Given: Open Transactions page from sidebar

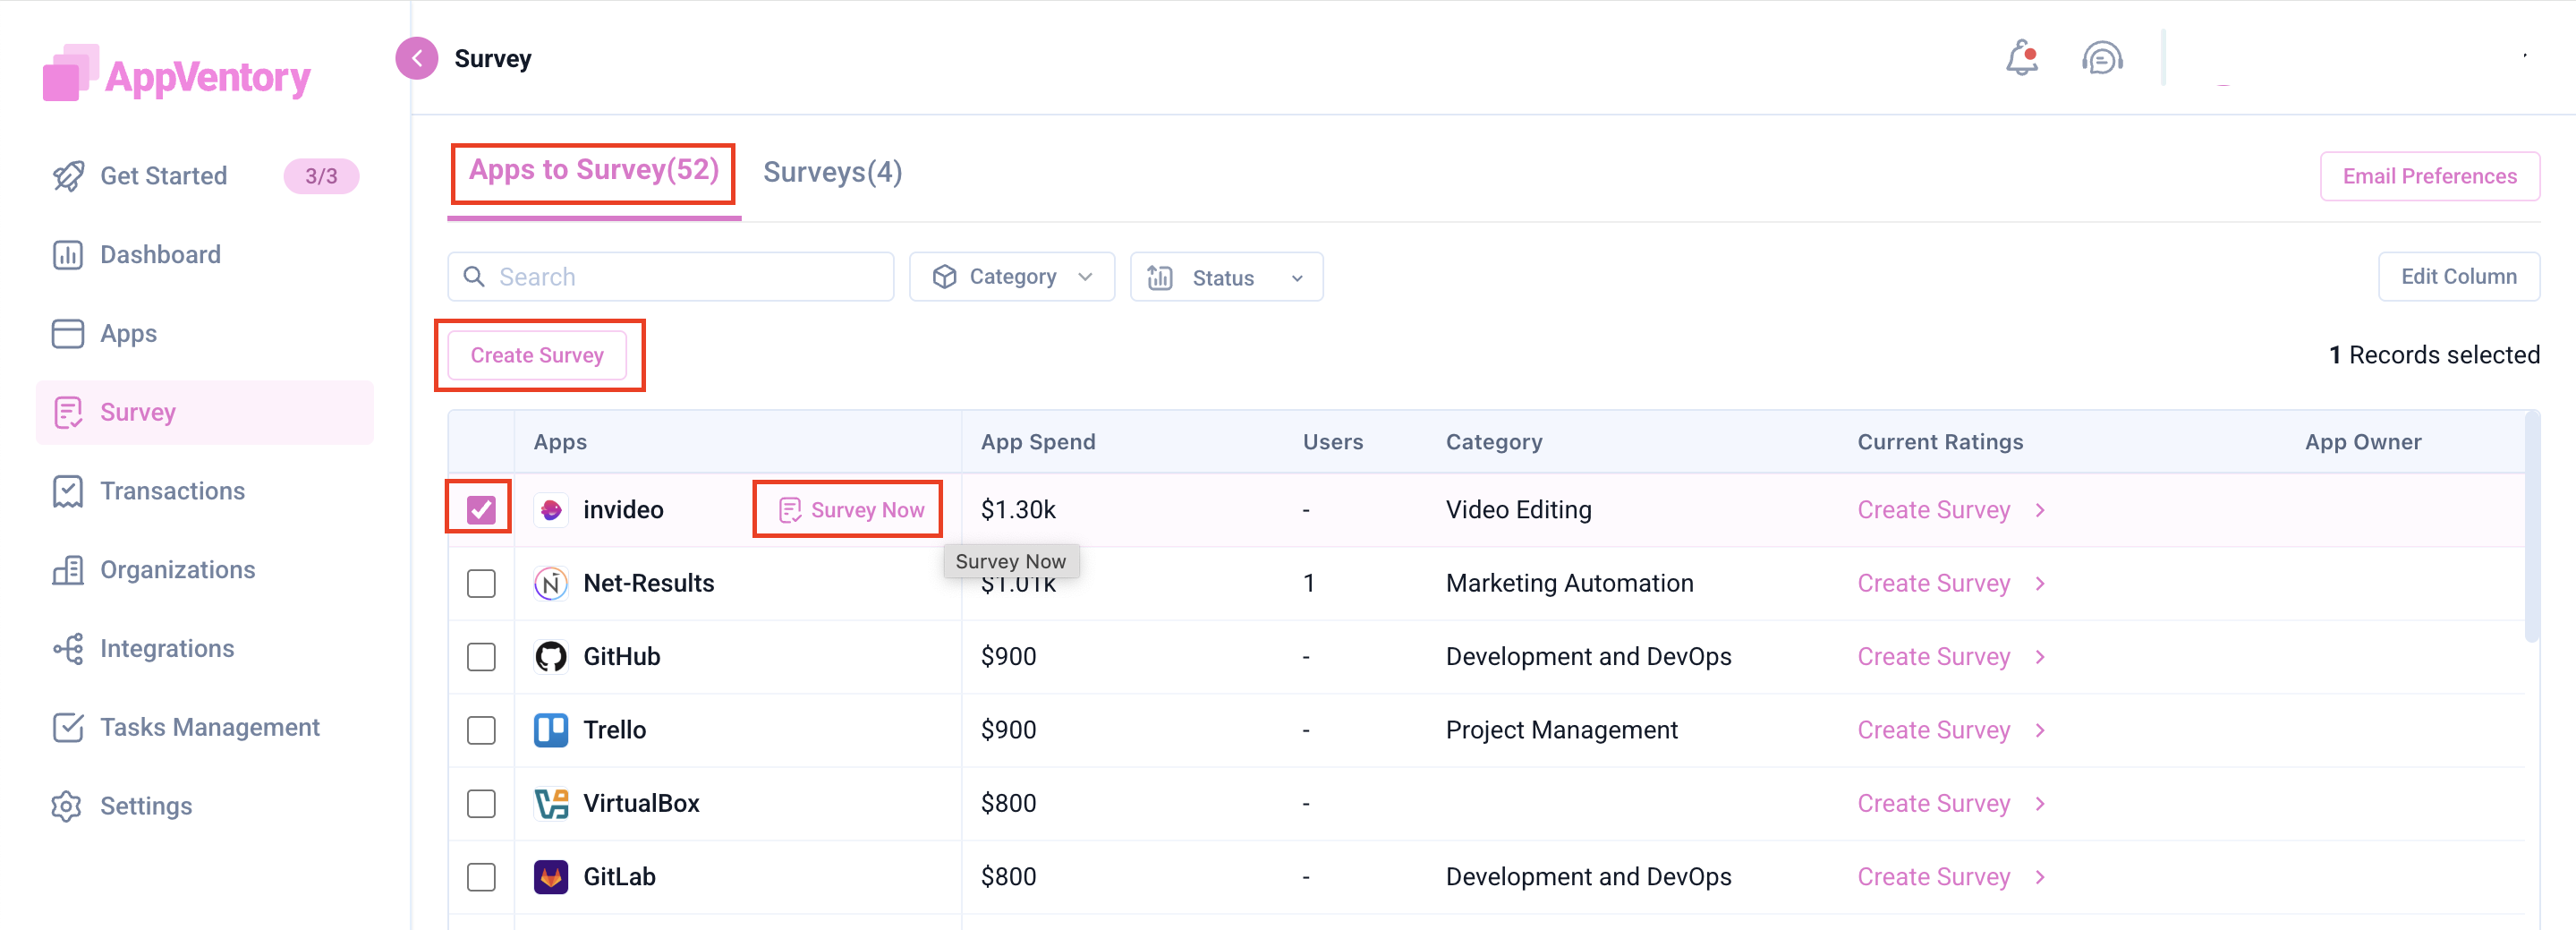Looking at the screenshot, I should pos(172,491).
